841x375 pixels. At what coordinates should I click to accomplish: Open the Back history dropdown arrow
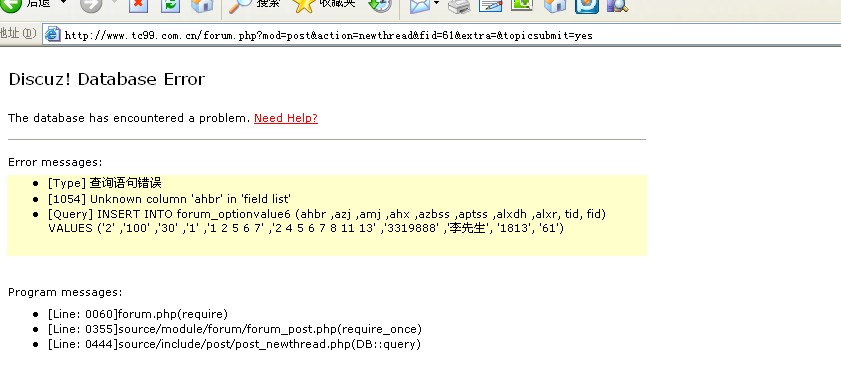click(63, 3)
